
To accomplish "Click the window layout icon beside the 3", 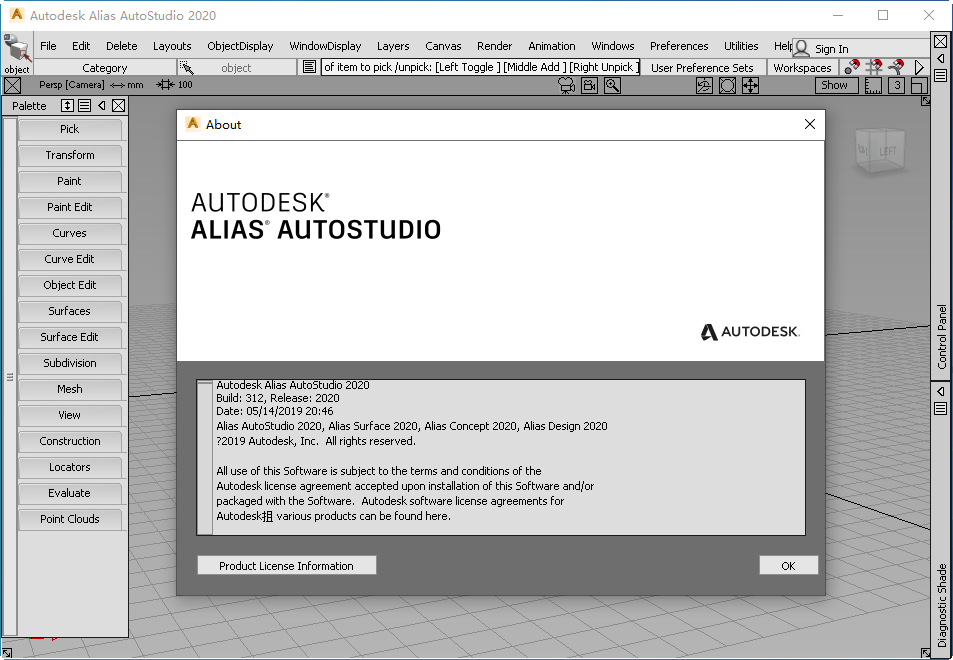I will click(x=917, y=85).
